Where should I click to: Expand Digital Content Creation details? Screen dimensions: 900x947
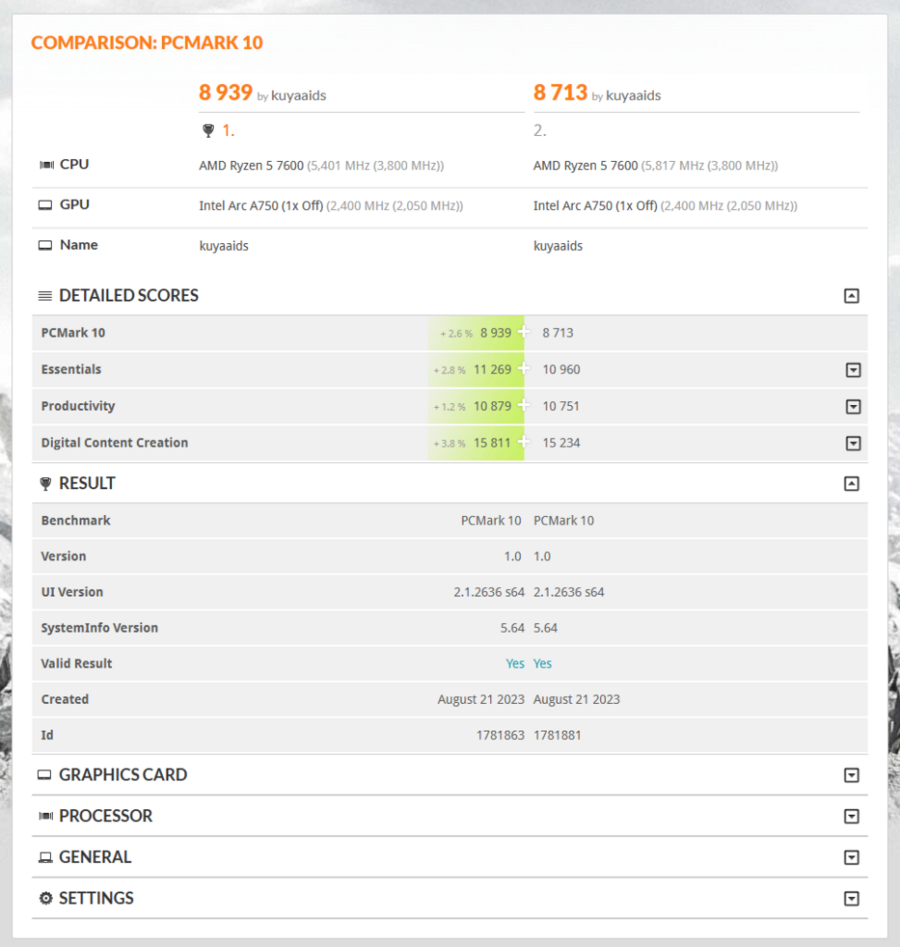853,443
